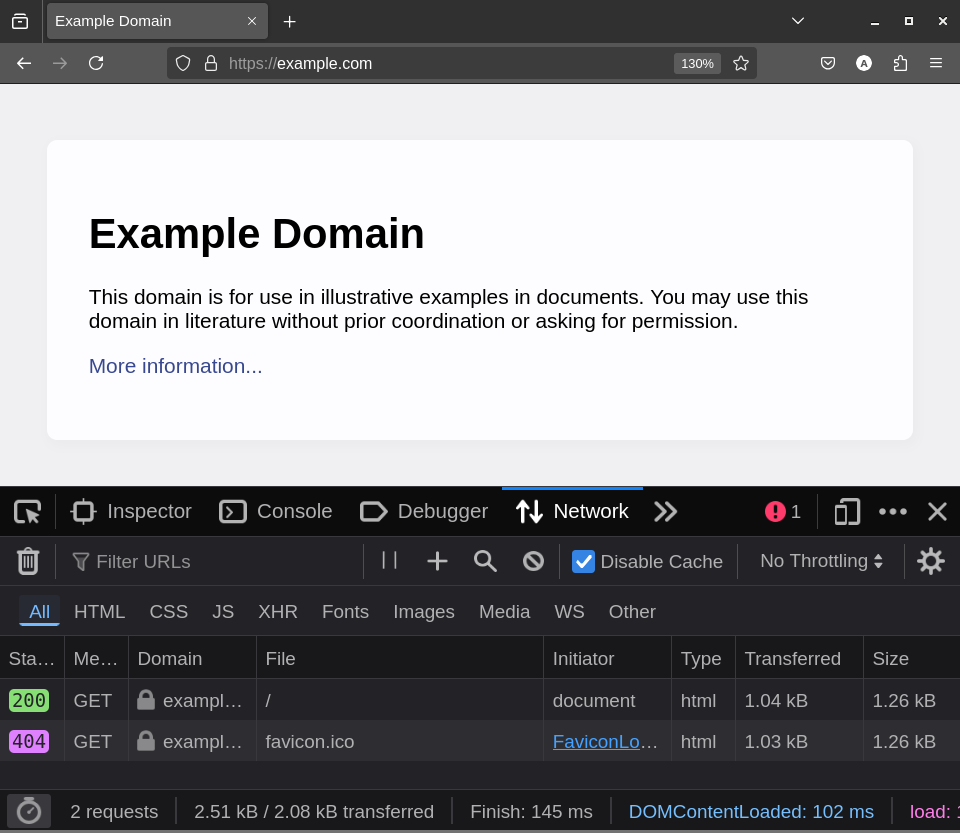Open the No Throttling dropdown

[822, 561]
